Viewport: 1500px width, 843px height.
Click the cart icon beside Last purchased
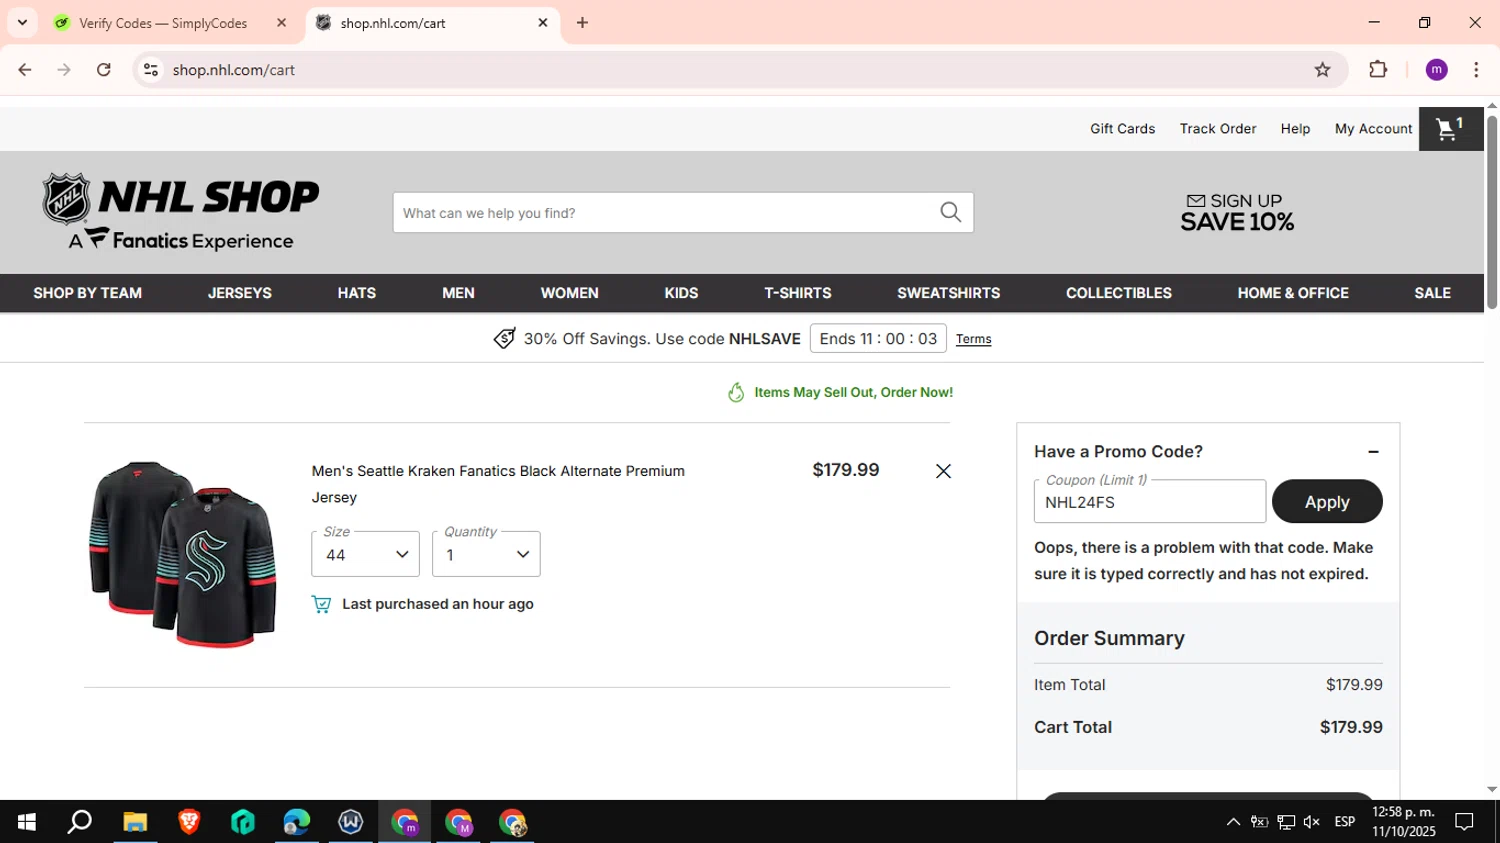pyautogui.click(x=321, y=604)
